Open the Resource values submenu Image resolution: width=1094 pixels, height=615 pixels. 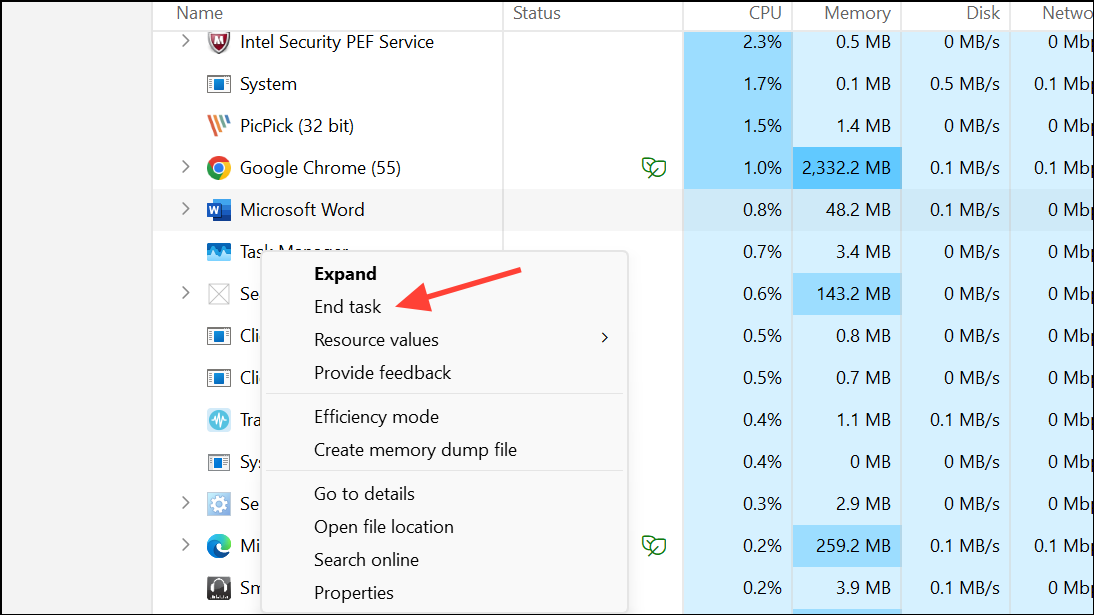376,339
